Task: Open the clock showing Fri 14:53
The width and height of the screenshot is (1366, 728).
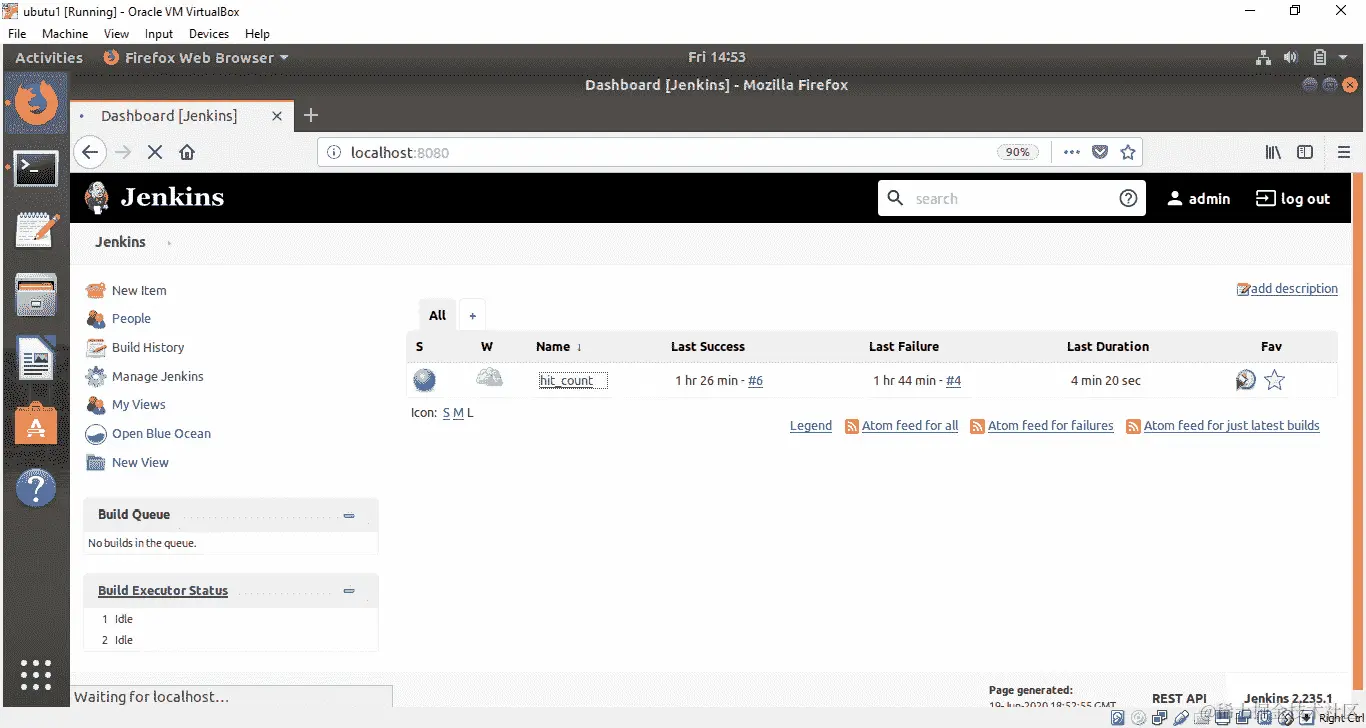Action: pyautogui.click(x=717, y=57)
